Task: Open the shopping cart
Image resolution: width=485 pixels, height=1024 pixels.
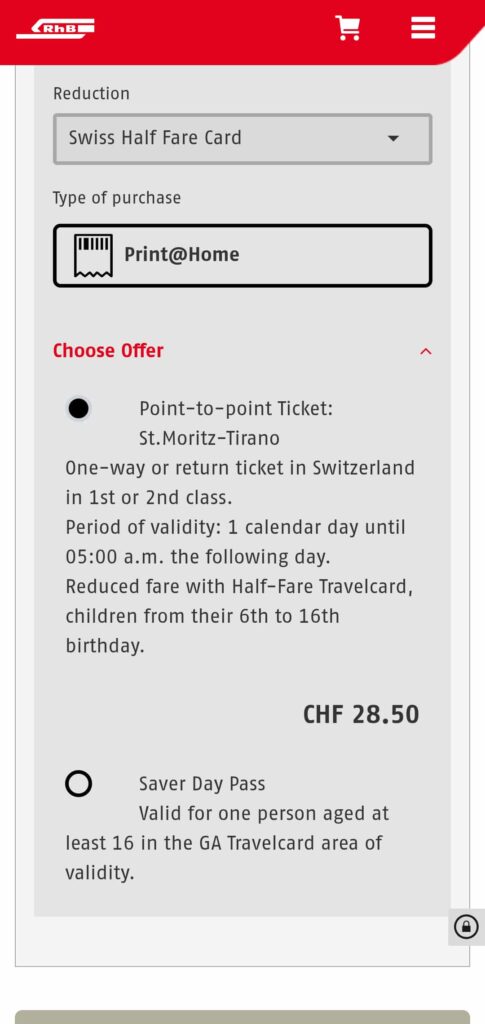Action: (348, 28)
